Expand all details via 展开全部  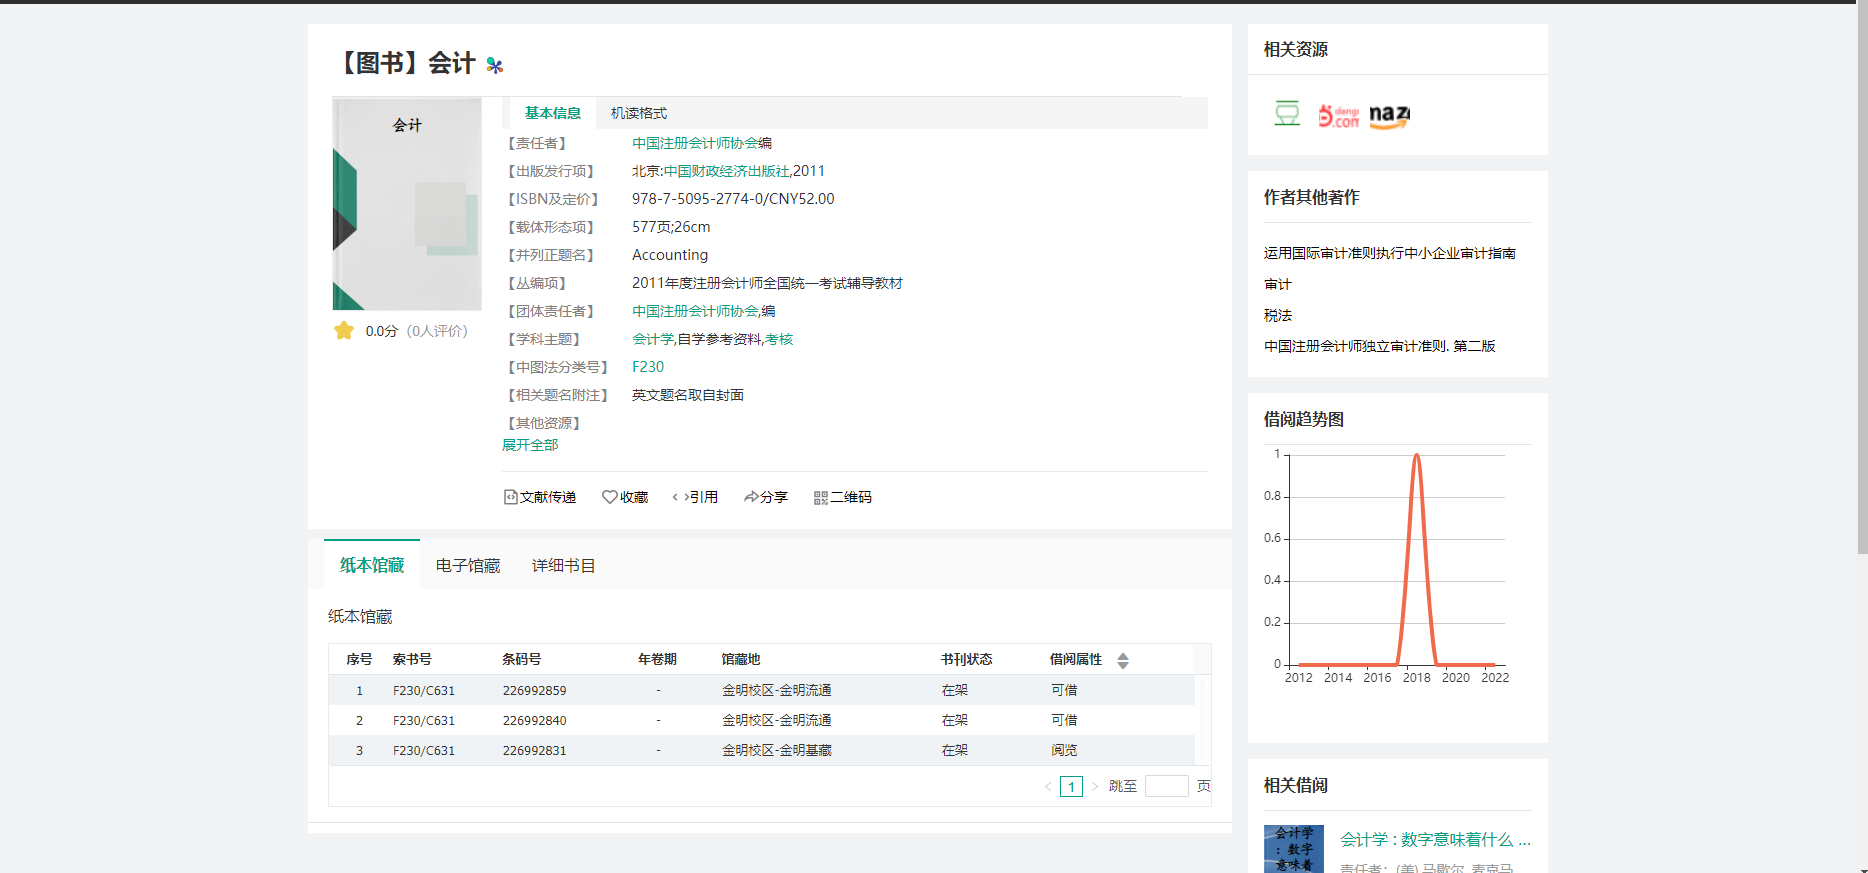coord(530,445)
